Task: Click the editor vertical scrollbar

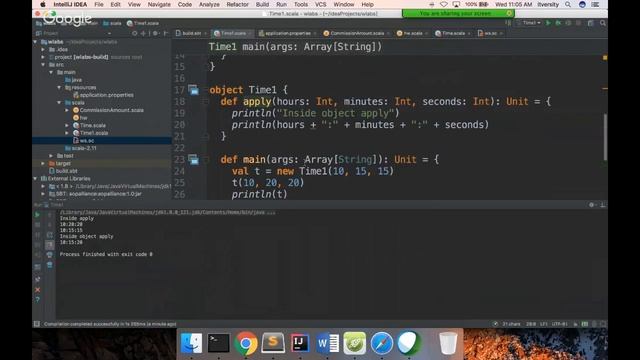Action: pyautogui.click(x=605, y=137)
